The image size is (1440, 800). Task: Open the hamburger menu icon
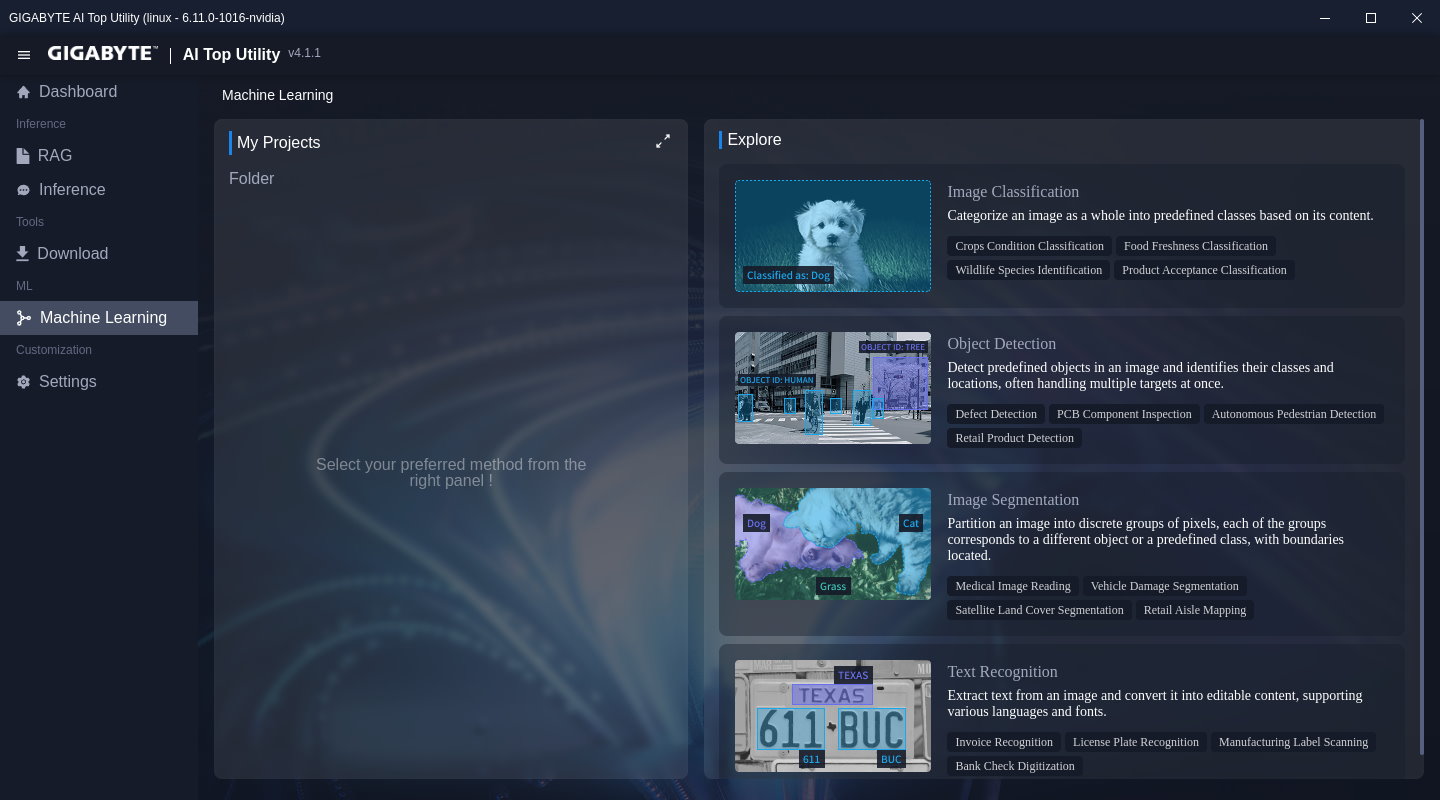pos(24,55)
